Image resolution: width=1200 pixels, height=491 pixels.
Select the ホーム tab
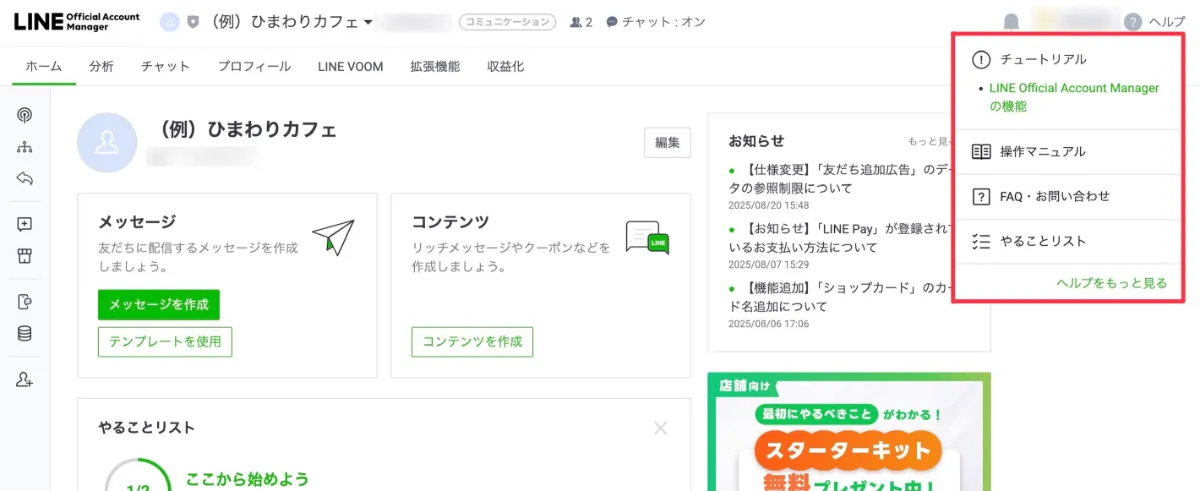point(44,66)
